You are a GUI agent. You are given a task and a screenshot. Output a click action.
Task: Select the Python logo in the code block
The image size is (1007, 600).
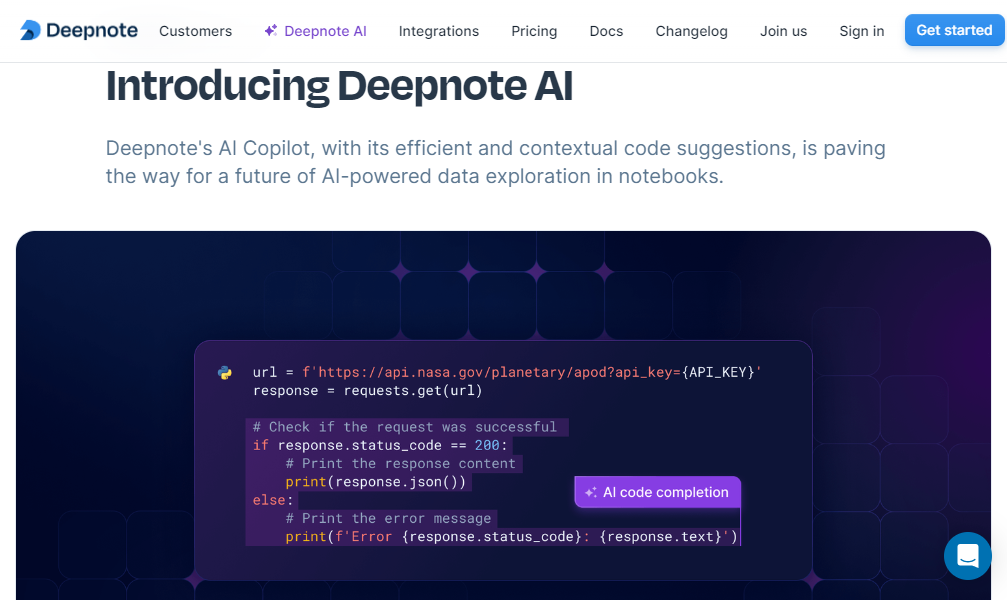coord(224,372)
